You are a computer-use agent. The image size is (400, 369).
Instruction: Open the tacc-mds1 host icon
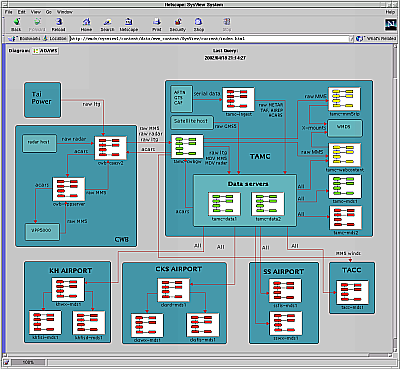(352, 292)
